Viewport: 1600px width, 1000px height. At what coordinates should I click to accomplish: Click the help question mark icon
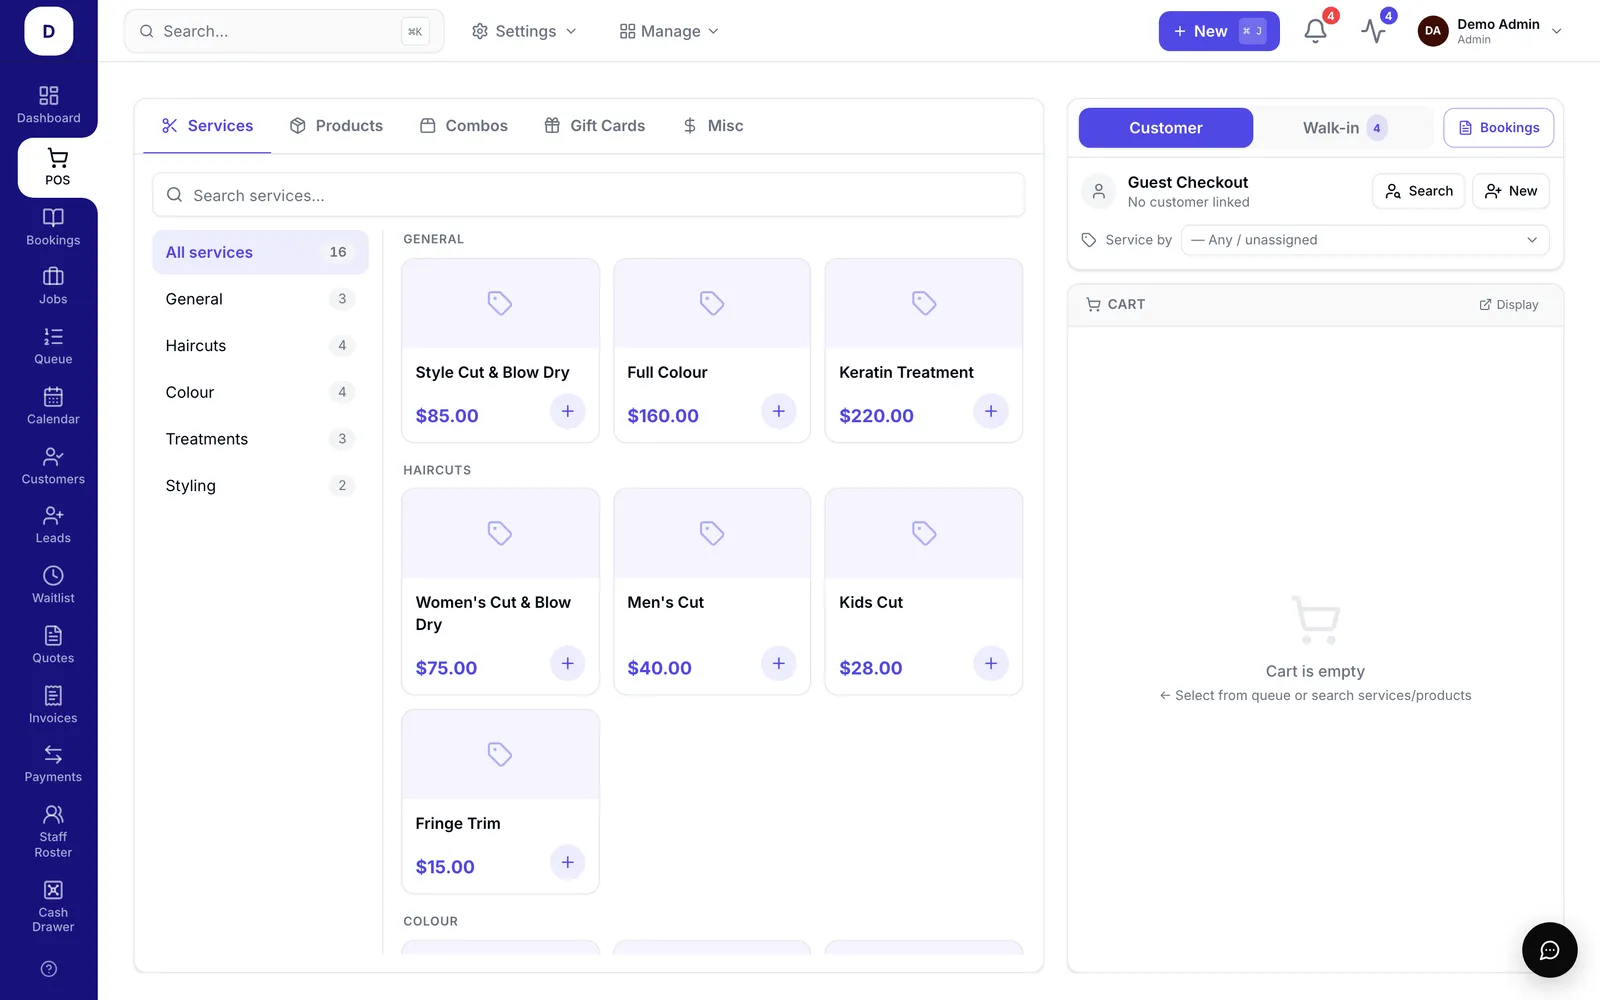click(49, 969)
